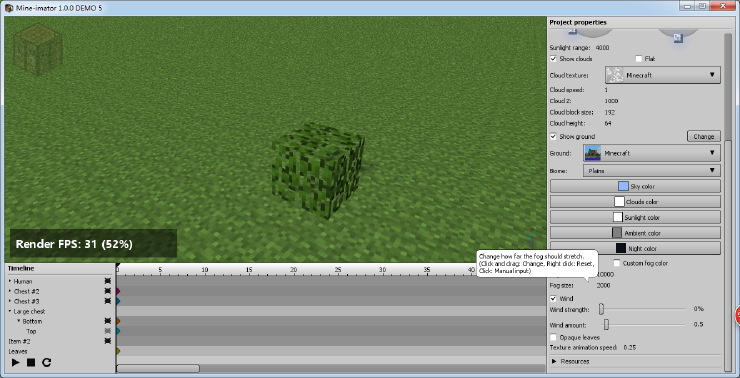Enable the Opaque leaves checkbox

coord(554,337)
